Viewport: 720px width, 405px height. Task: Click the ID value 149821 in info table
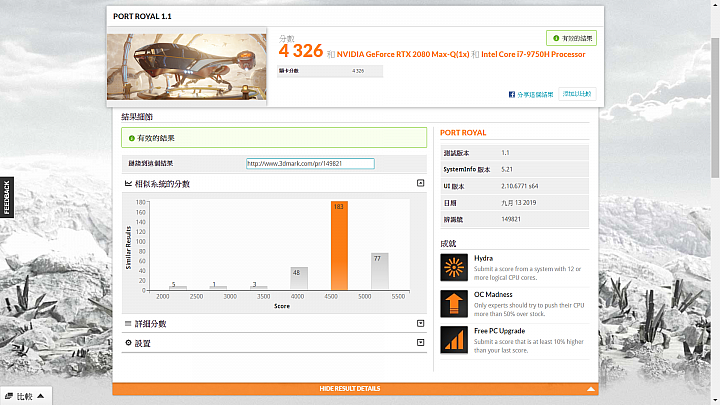coord(511,219)
